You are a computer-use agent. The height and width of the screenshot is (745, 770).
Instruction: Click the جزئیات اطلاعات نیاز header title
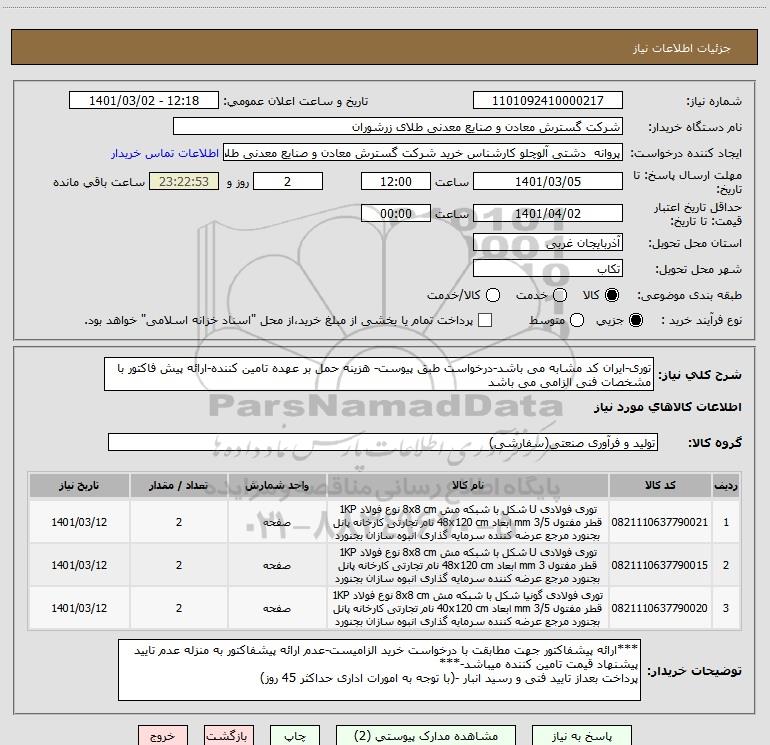coord(681,48)
